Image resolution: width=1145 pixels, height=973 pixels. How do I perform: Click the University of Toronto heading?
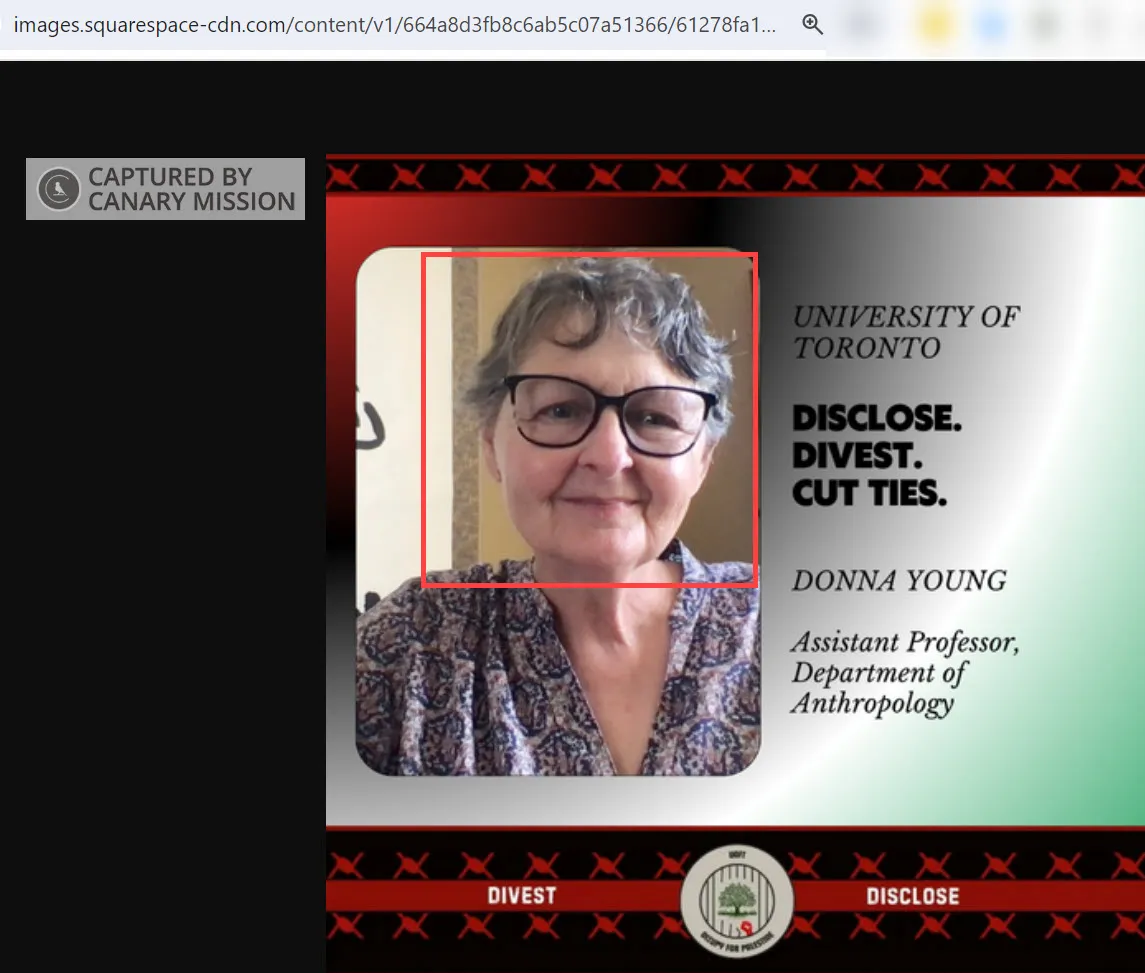click(906, 332)
